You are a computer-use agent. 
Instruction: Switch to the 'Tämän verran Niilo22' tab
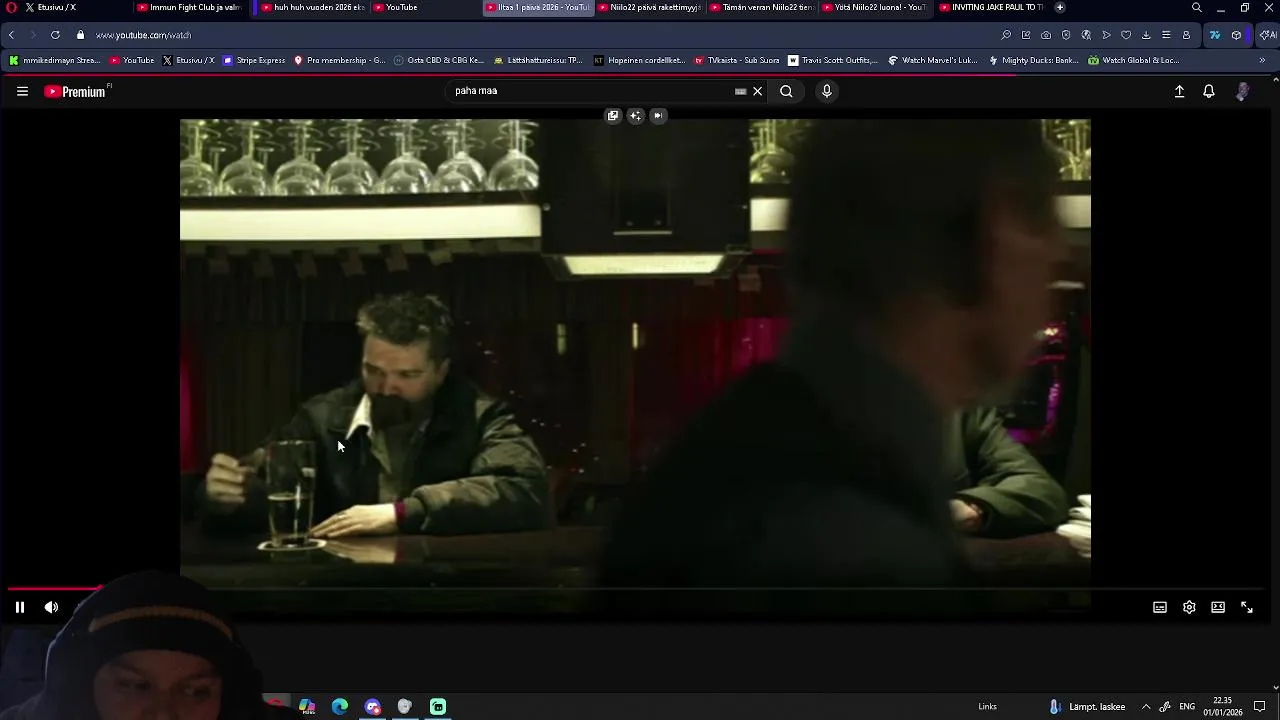coord(762,7)
